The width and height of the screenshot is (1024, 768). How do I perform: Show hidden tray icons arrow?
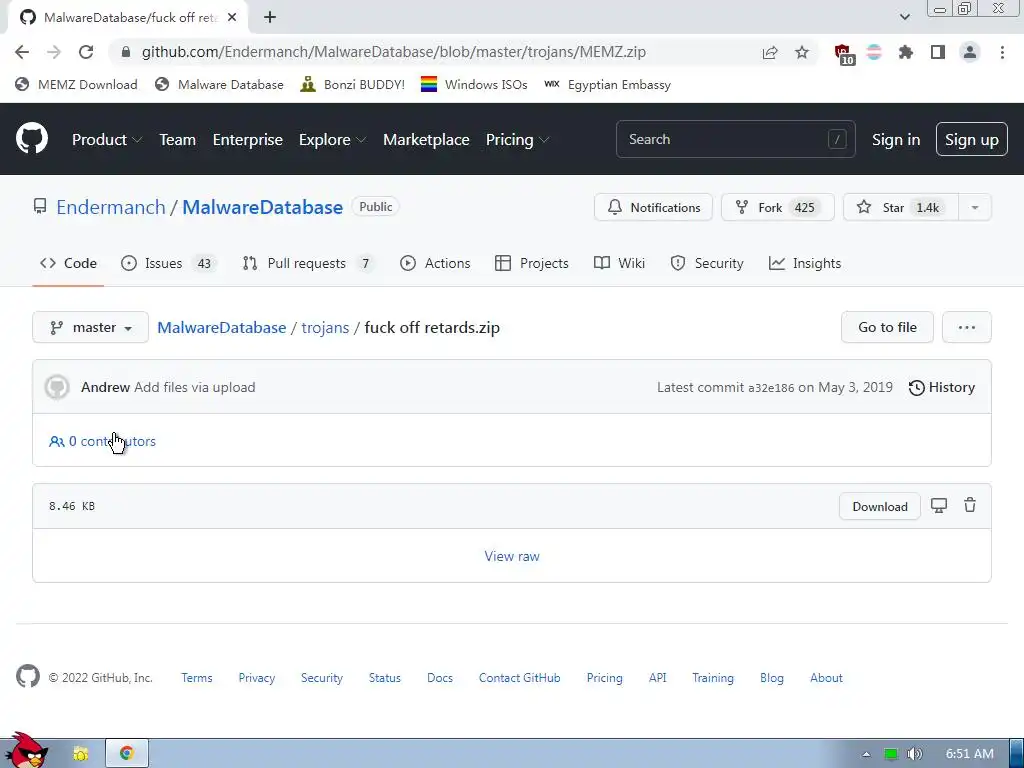click(866, 754)
